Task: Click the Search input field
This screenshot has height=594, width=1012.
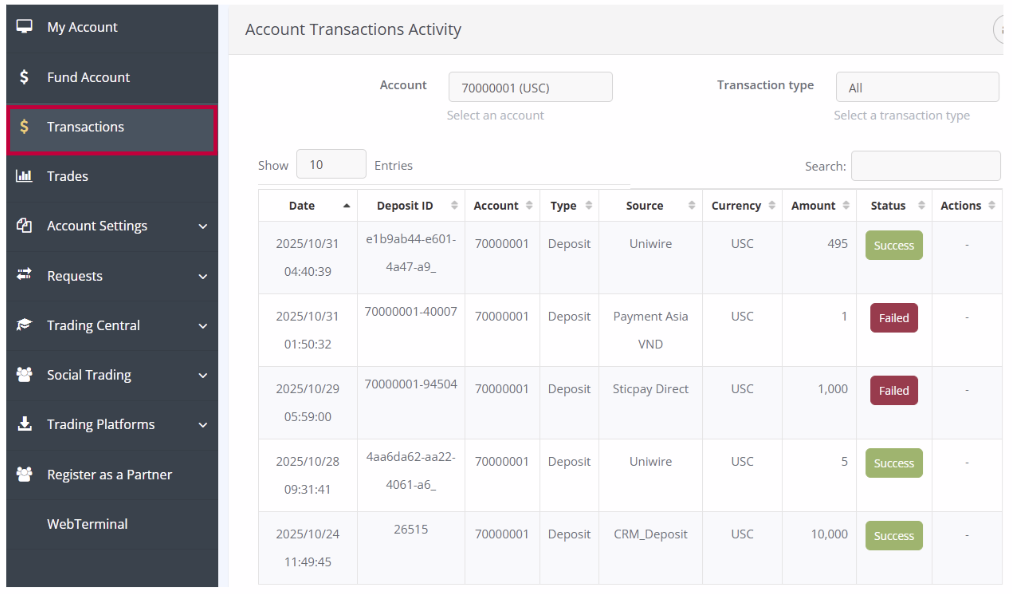Action: 925,166
